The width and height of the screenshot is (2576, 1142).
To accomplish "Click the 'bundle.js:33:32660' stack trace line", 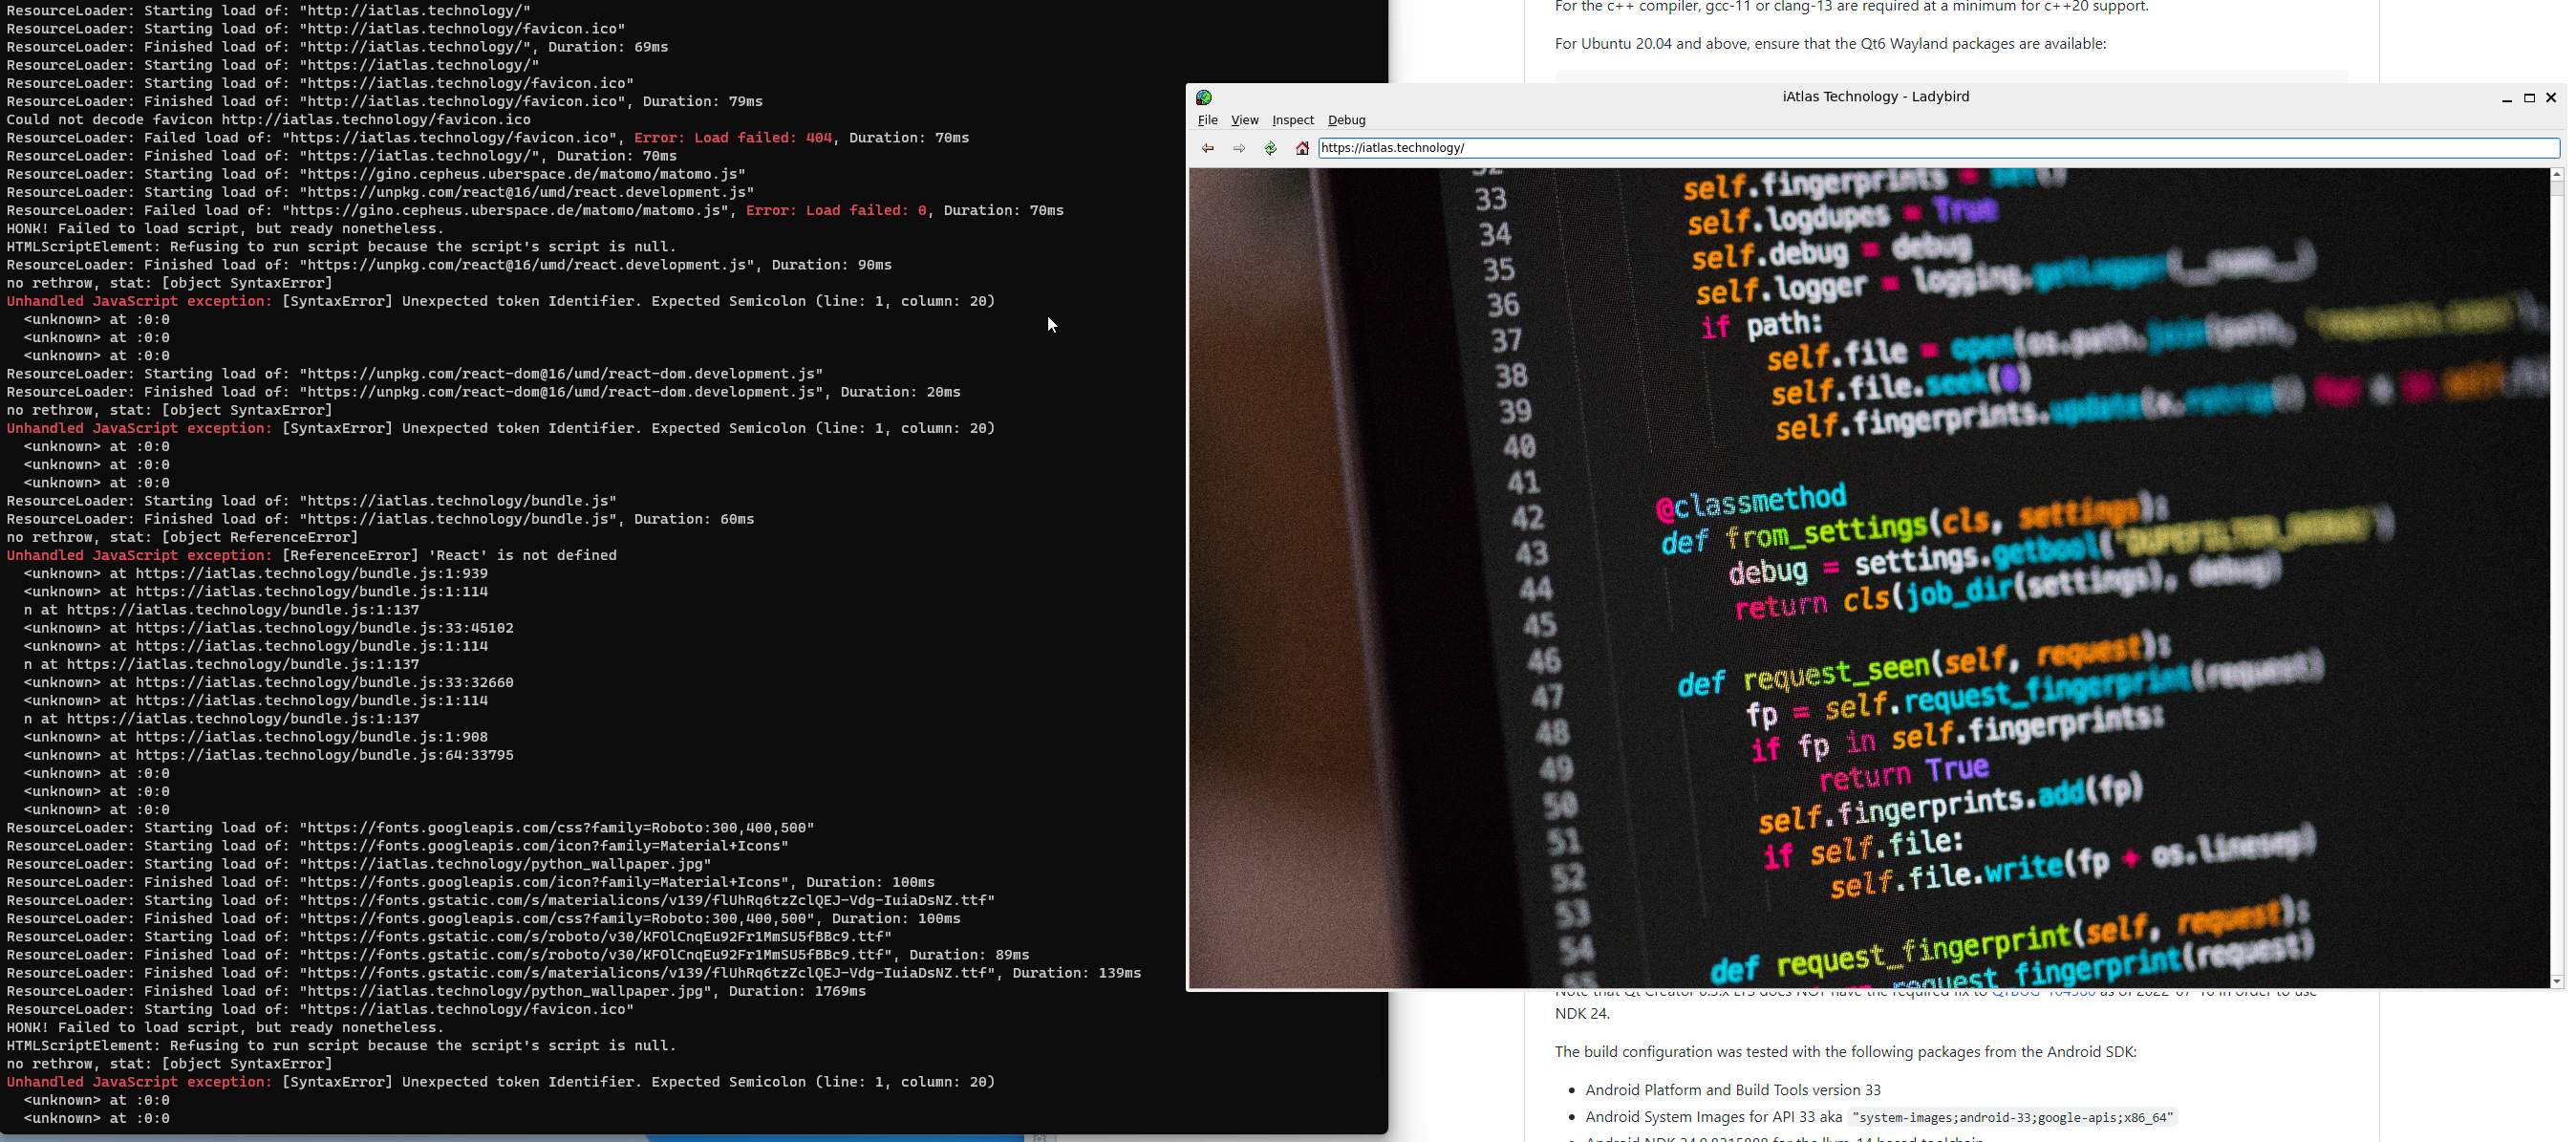I will pyautogui.click(x=269, y=683).
